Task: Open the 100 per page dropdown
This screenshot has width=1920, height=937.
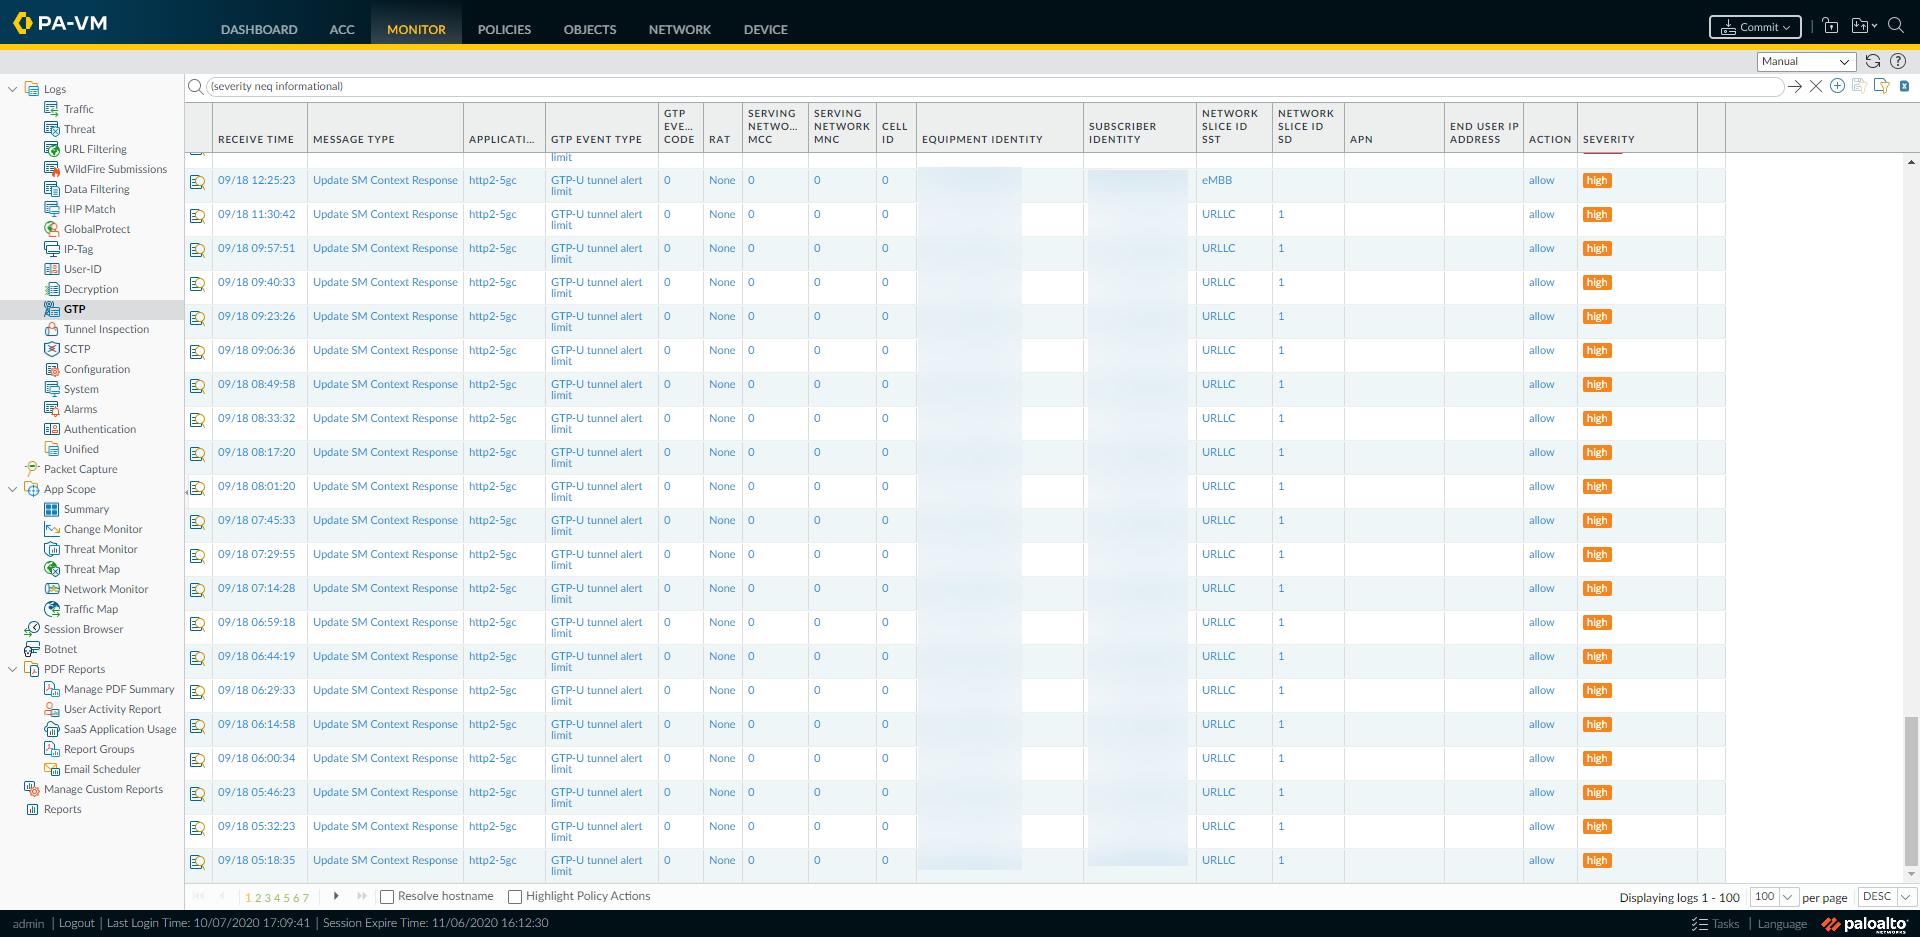Action: pos(1774,897)
